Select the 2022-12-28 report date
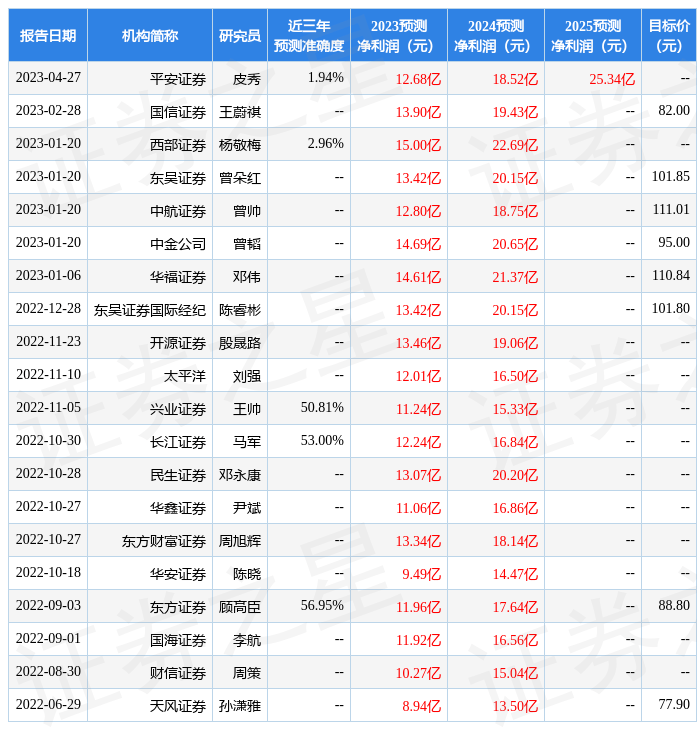The image size is (697, 730). pyautogui.click(x=48, y=309)
